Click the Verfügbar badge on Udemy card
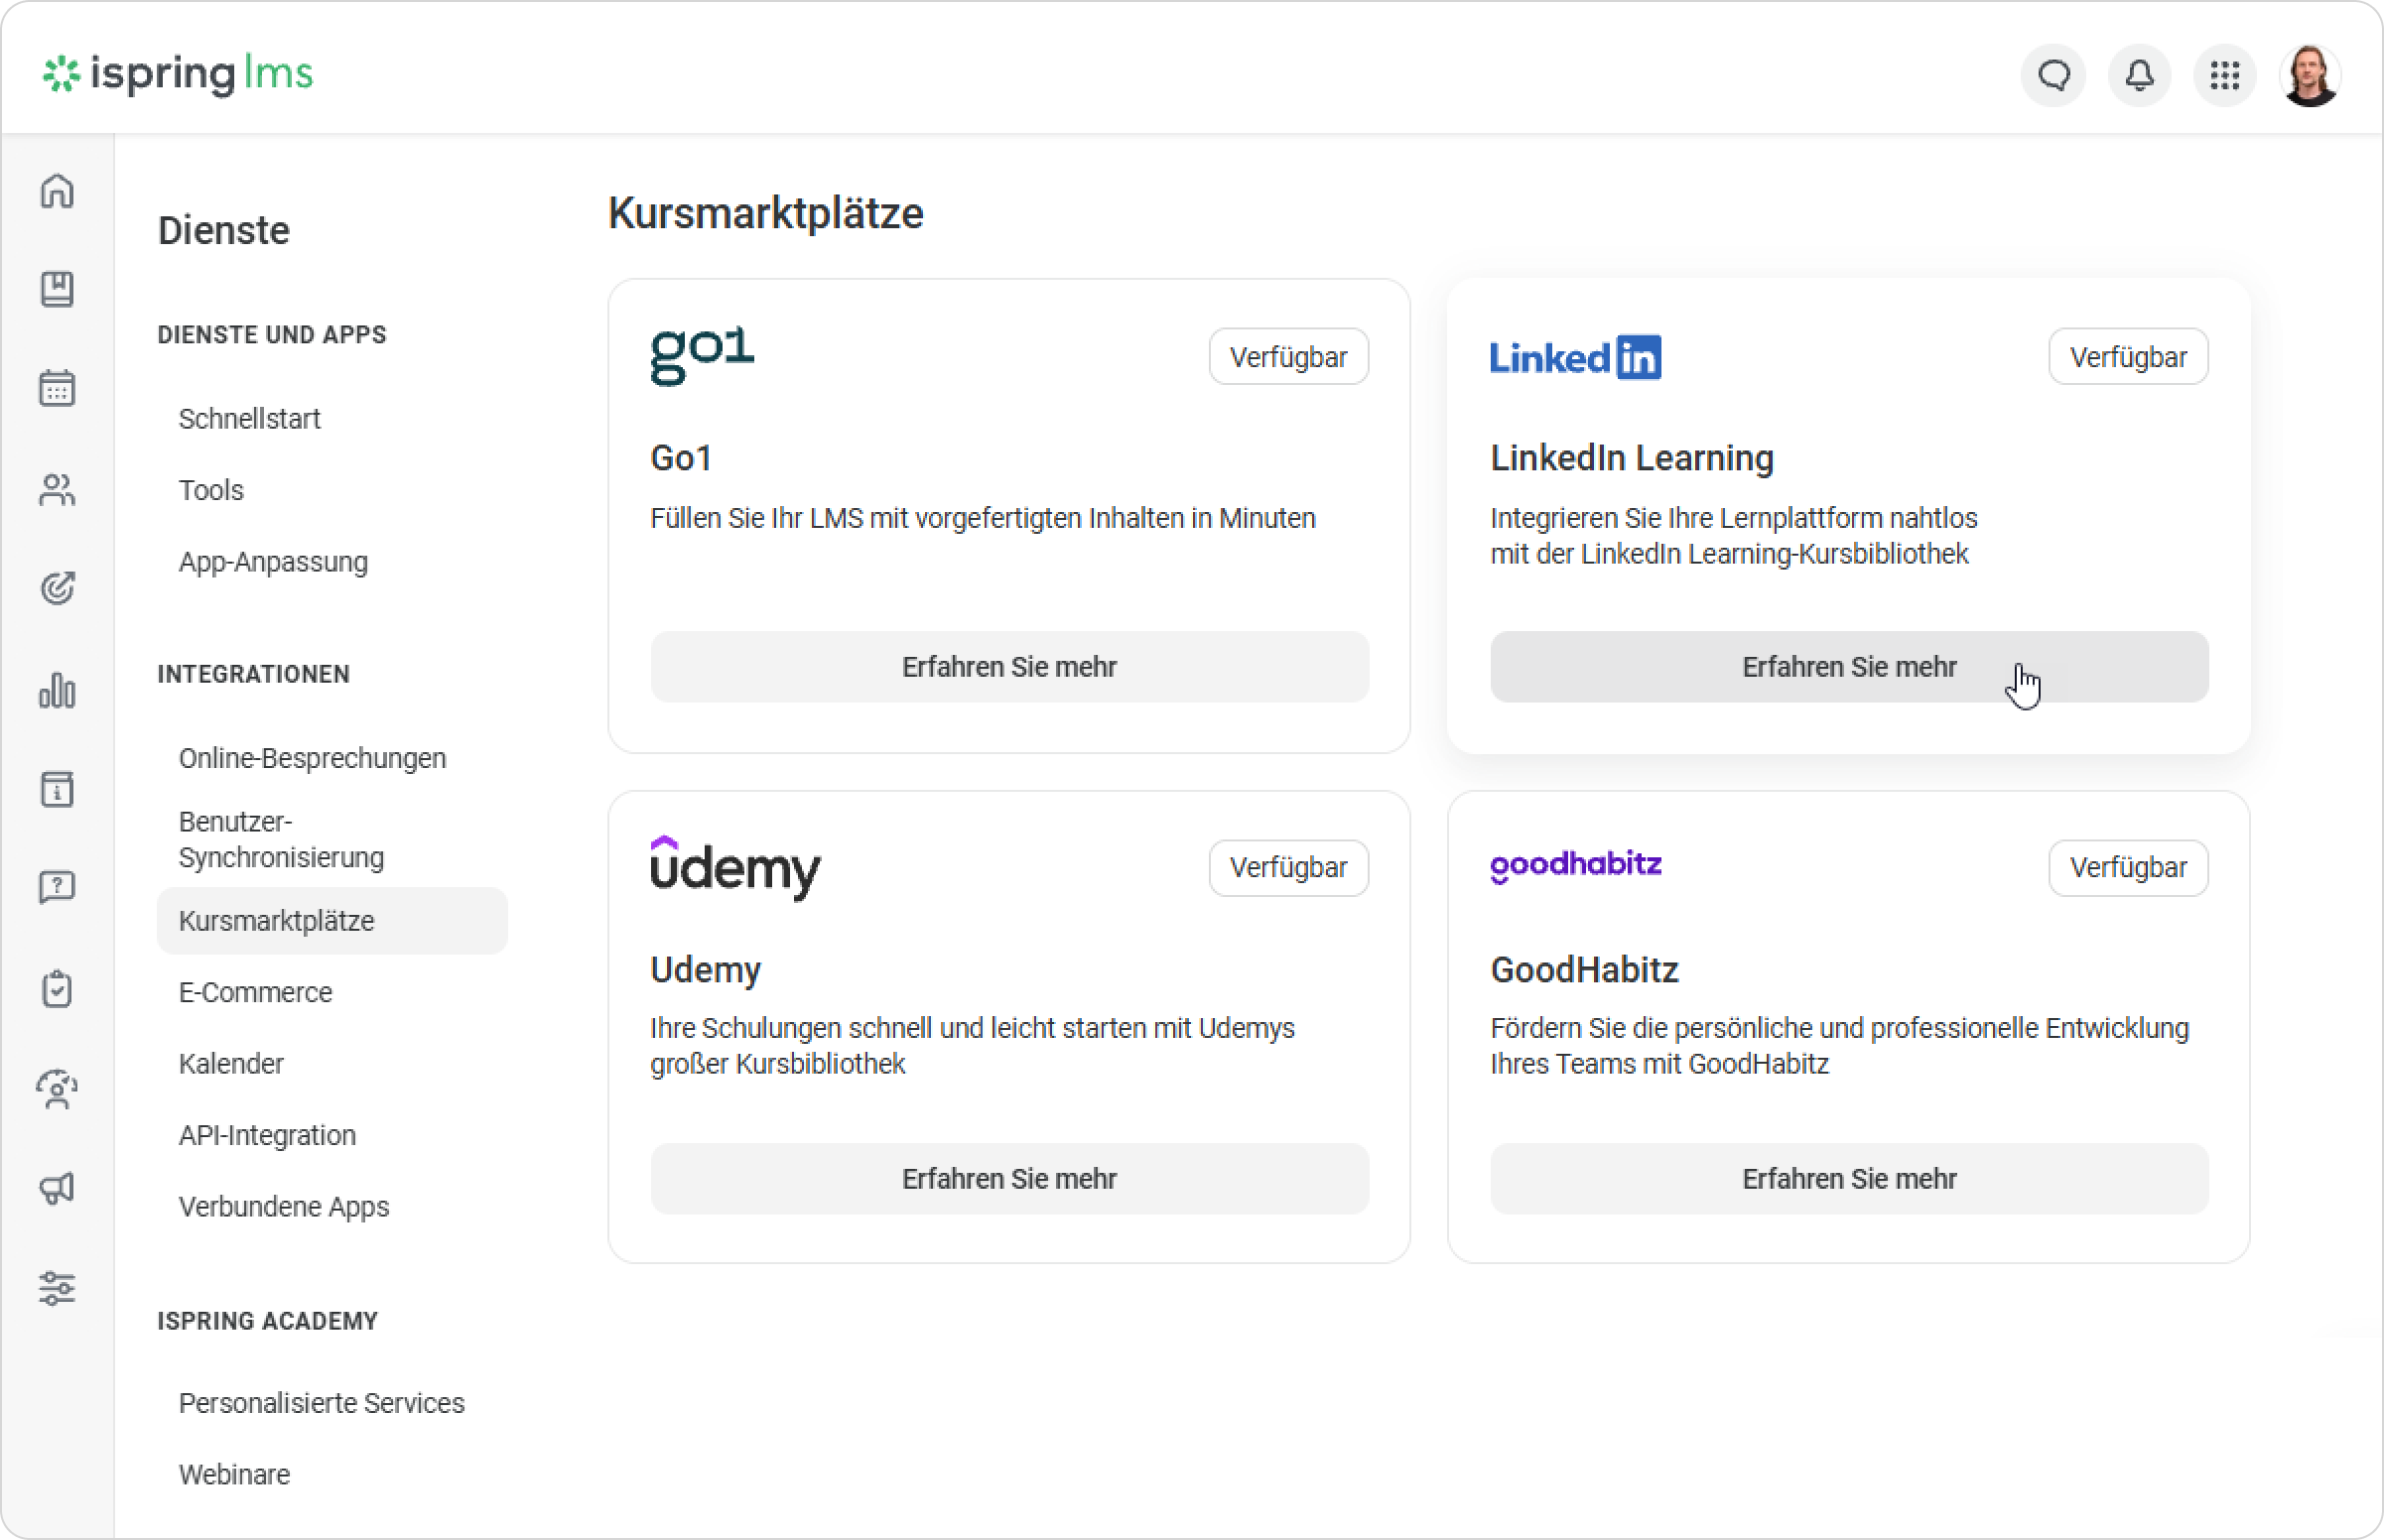Image resolution: width=2384 pixels, height=1540 pixels. pos(1289,868)
